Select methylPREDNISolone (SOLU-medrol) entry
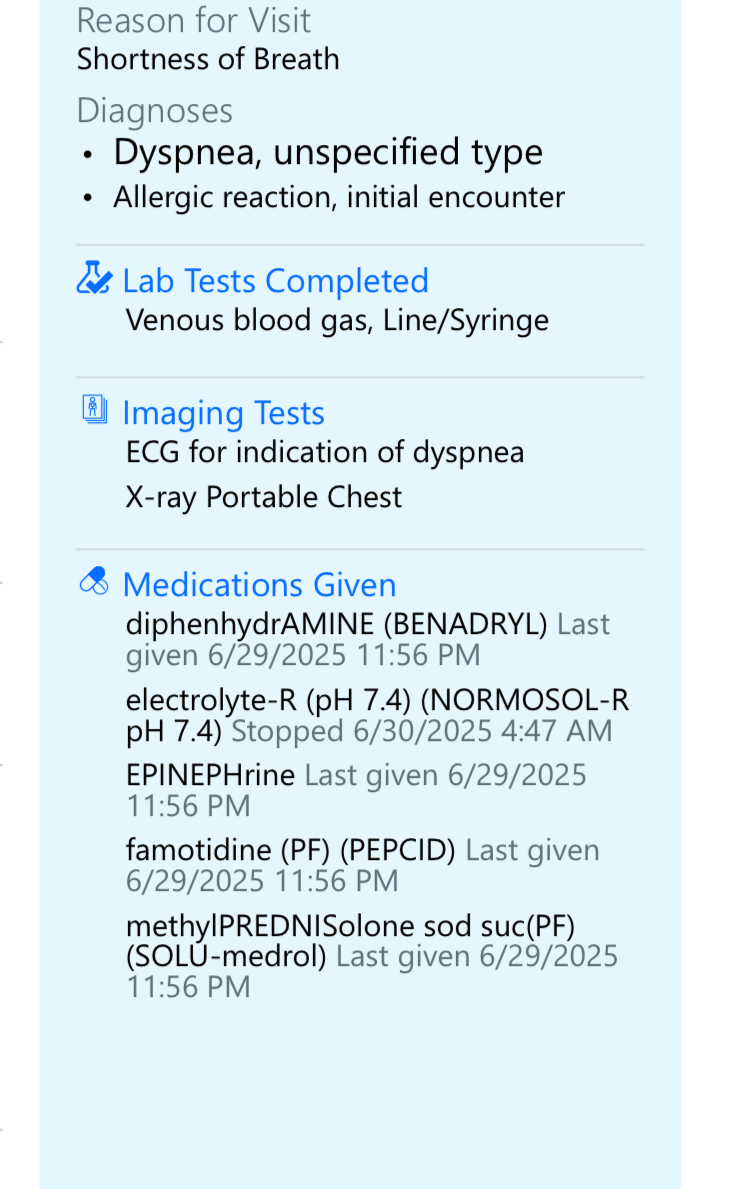This screenshot has height=1189, width=739. 350,927
